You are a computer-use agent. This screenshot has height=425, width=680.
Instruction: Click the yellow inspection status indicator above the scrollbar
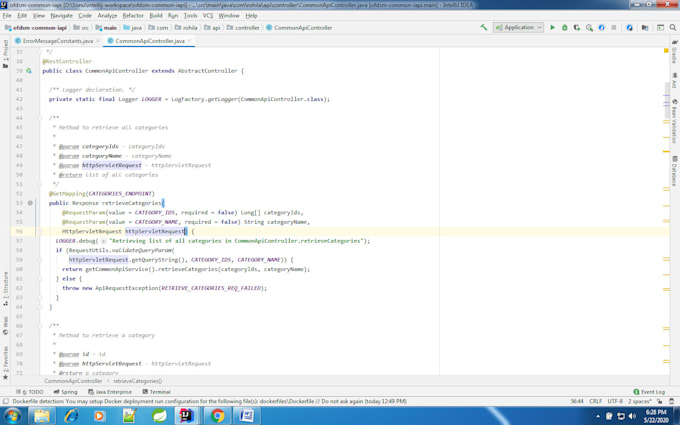pyautogui.click(x=666, y=51)
